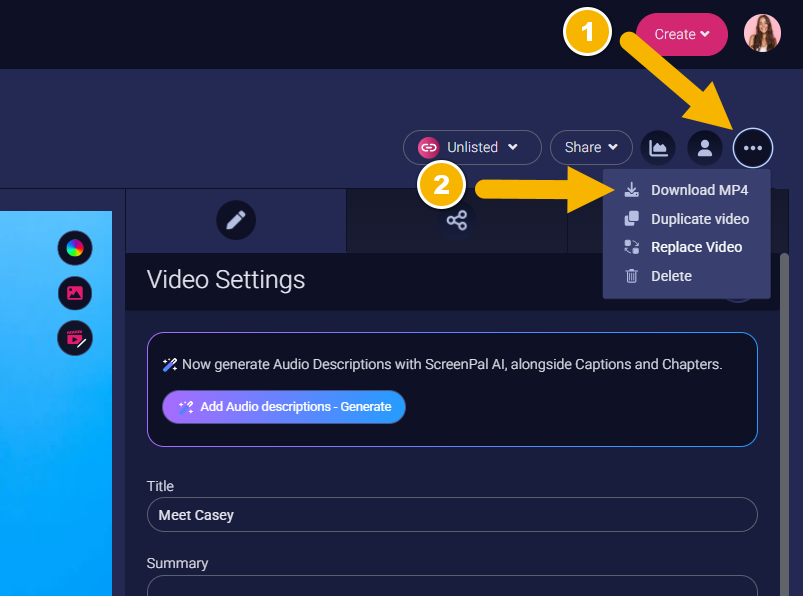
Task: Click the viewer person icon button
Action: point(704,148)
